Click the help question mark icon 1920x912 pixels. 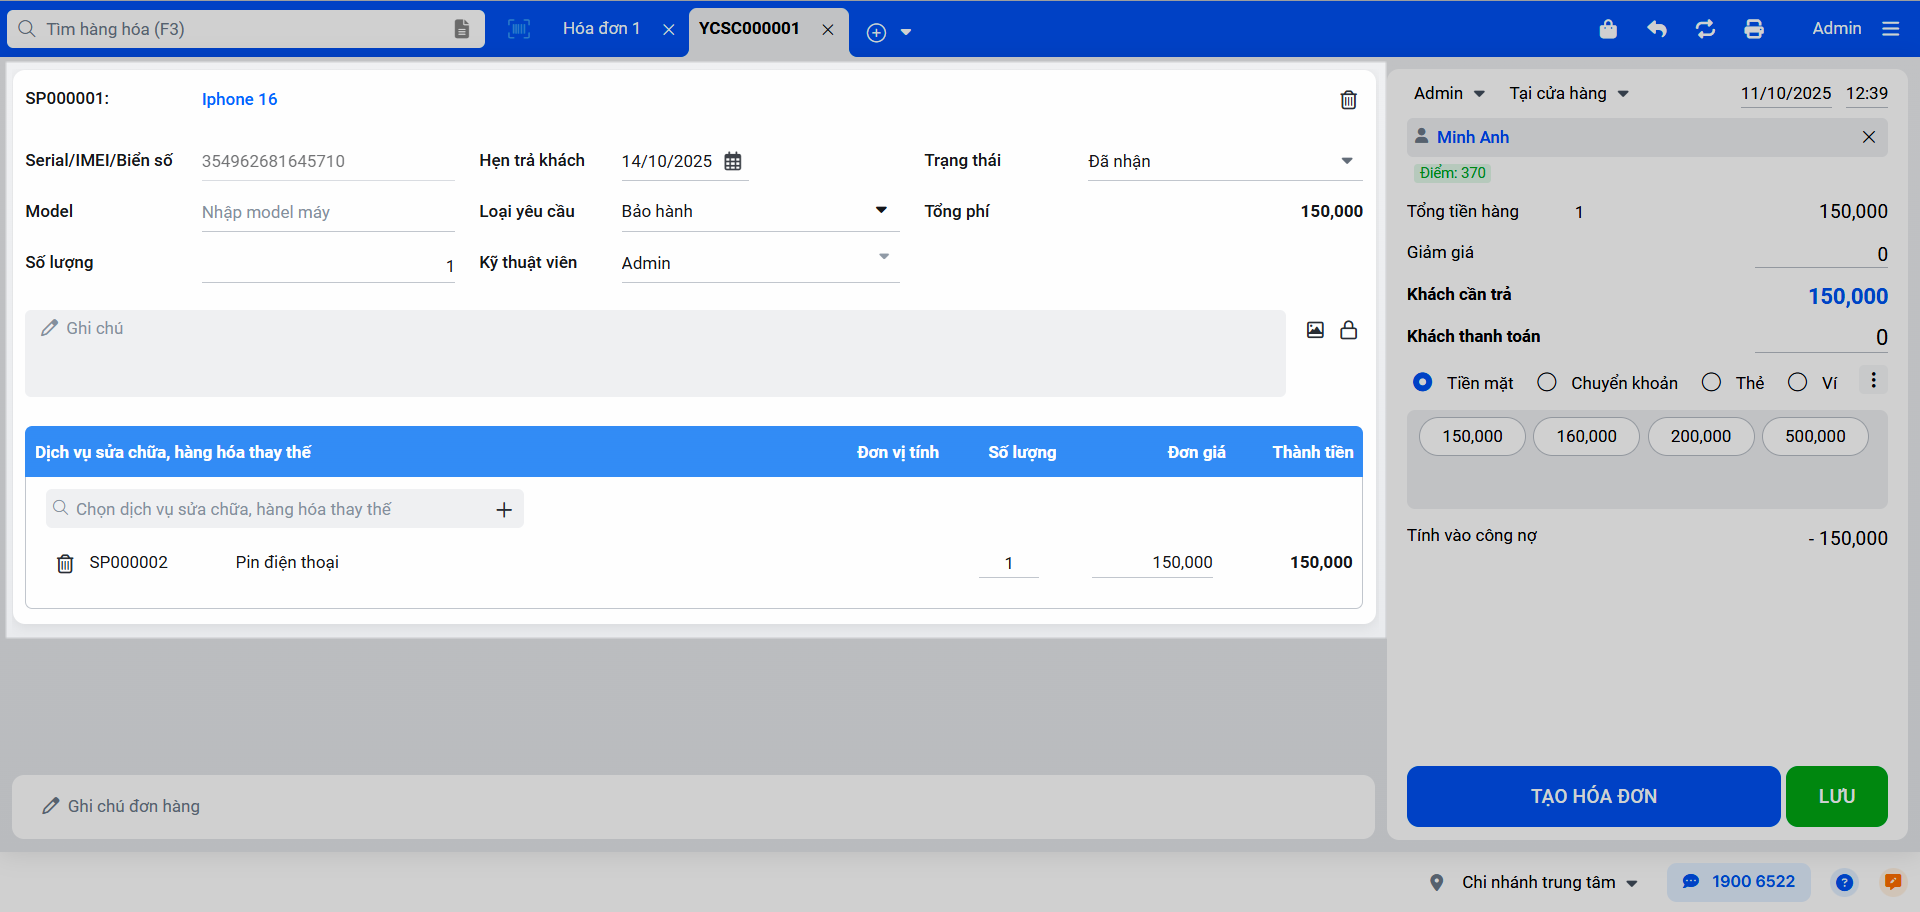pyautogui.click(x=1844, y=882)
